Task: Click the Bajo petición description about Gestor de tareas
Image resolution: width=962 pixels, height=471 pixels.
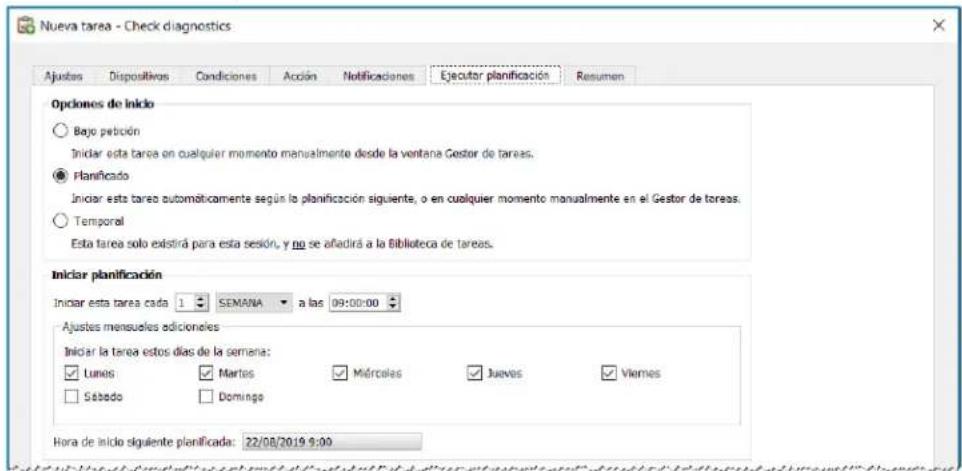Action: tap(301, 154)
